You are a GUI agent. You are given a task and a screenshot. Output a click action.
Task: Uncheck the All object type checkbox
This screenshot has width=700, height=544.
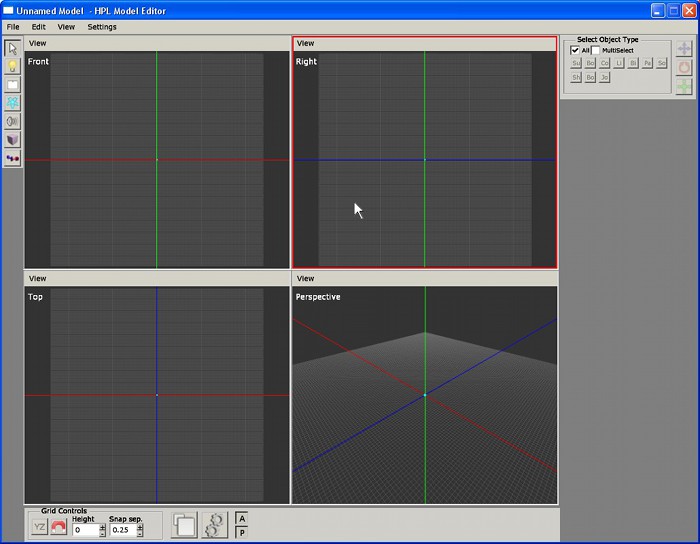coord(575,50)
